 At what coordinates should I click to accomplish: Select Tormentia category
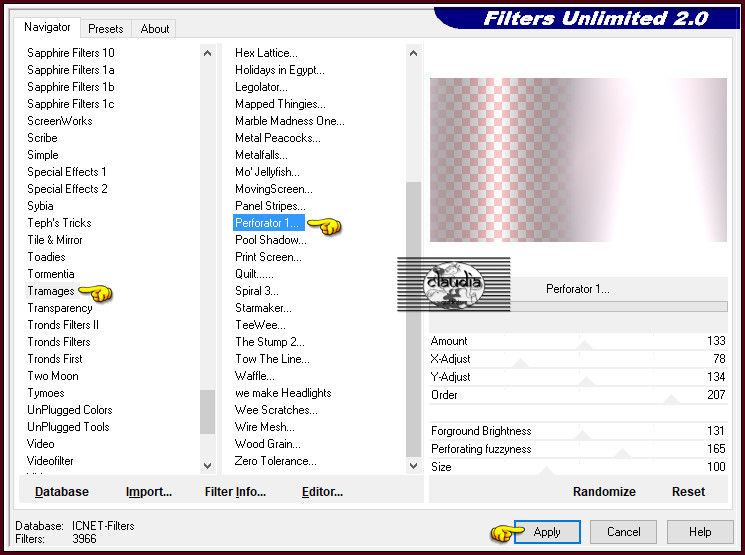coord(51,274)
